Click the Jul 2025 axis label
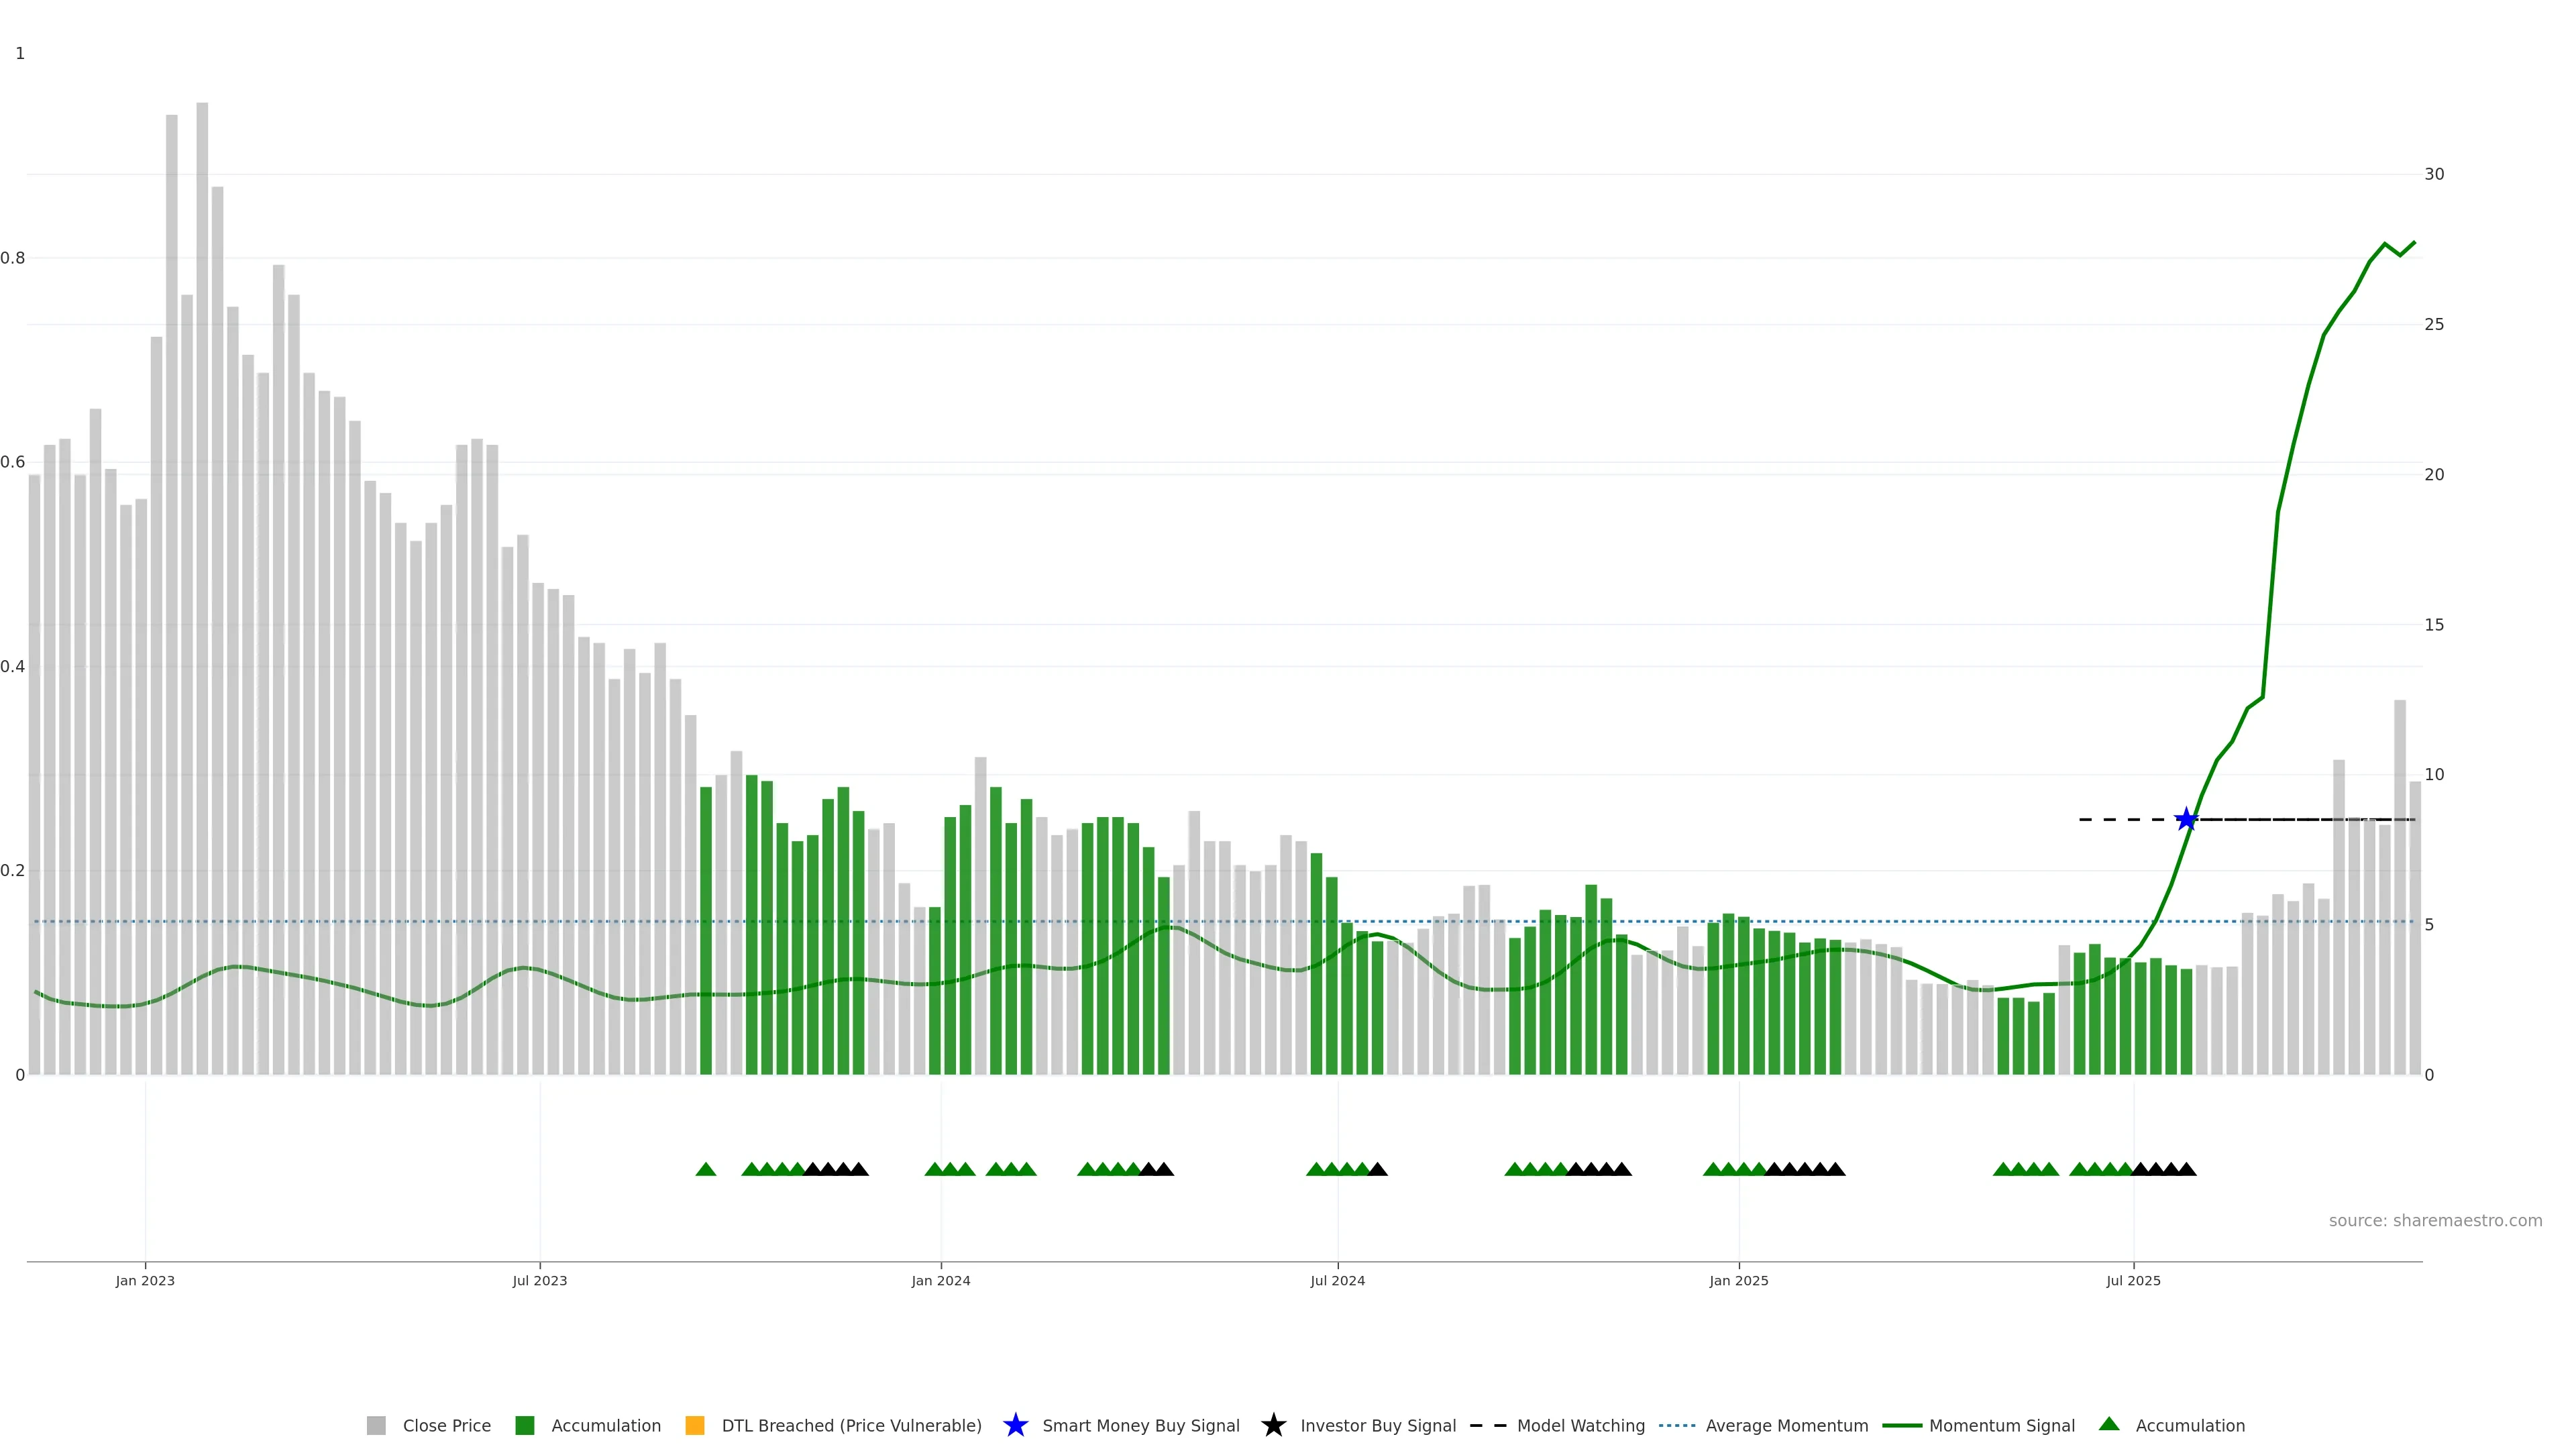The height and width of the screenshot is (1449, 2576). [2133, 1281]
